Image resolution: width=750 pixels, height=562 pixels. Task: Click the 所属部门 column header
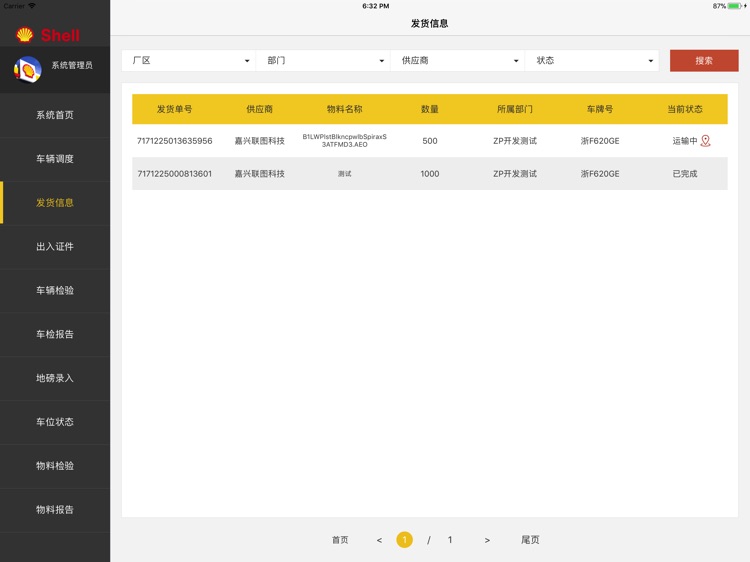[x=515, y=109]
